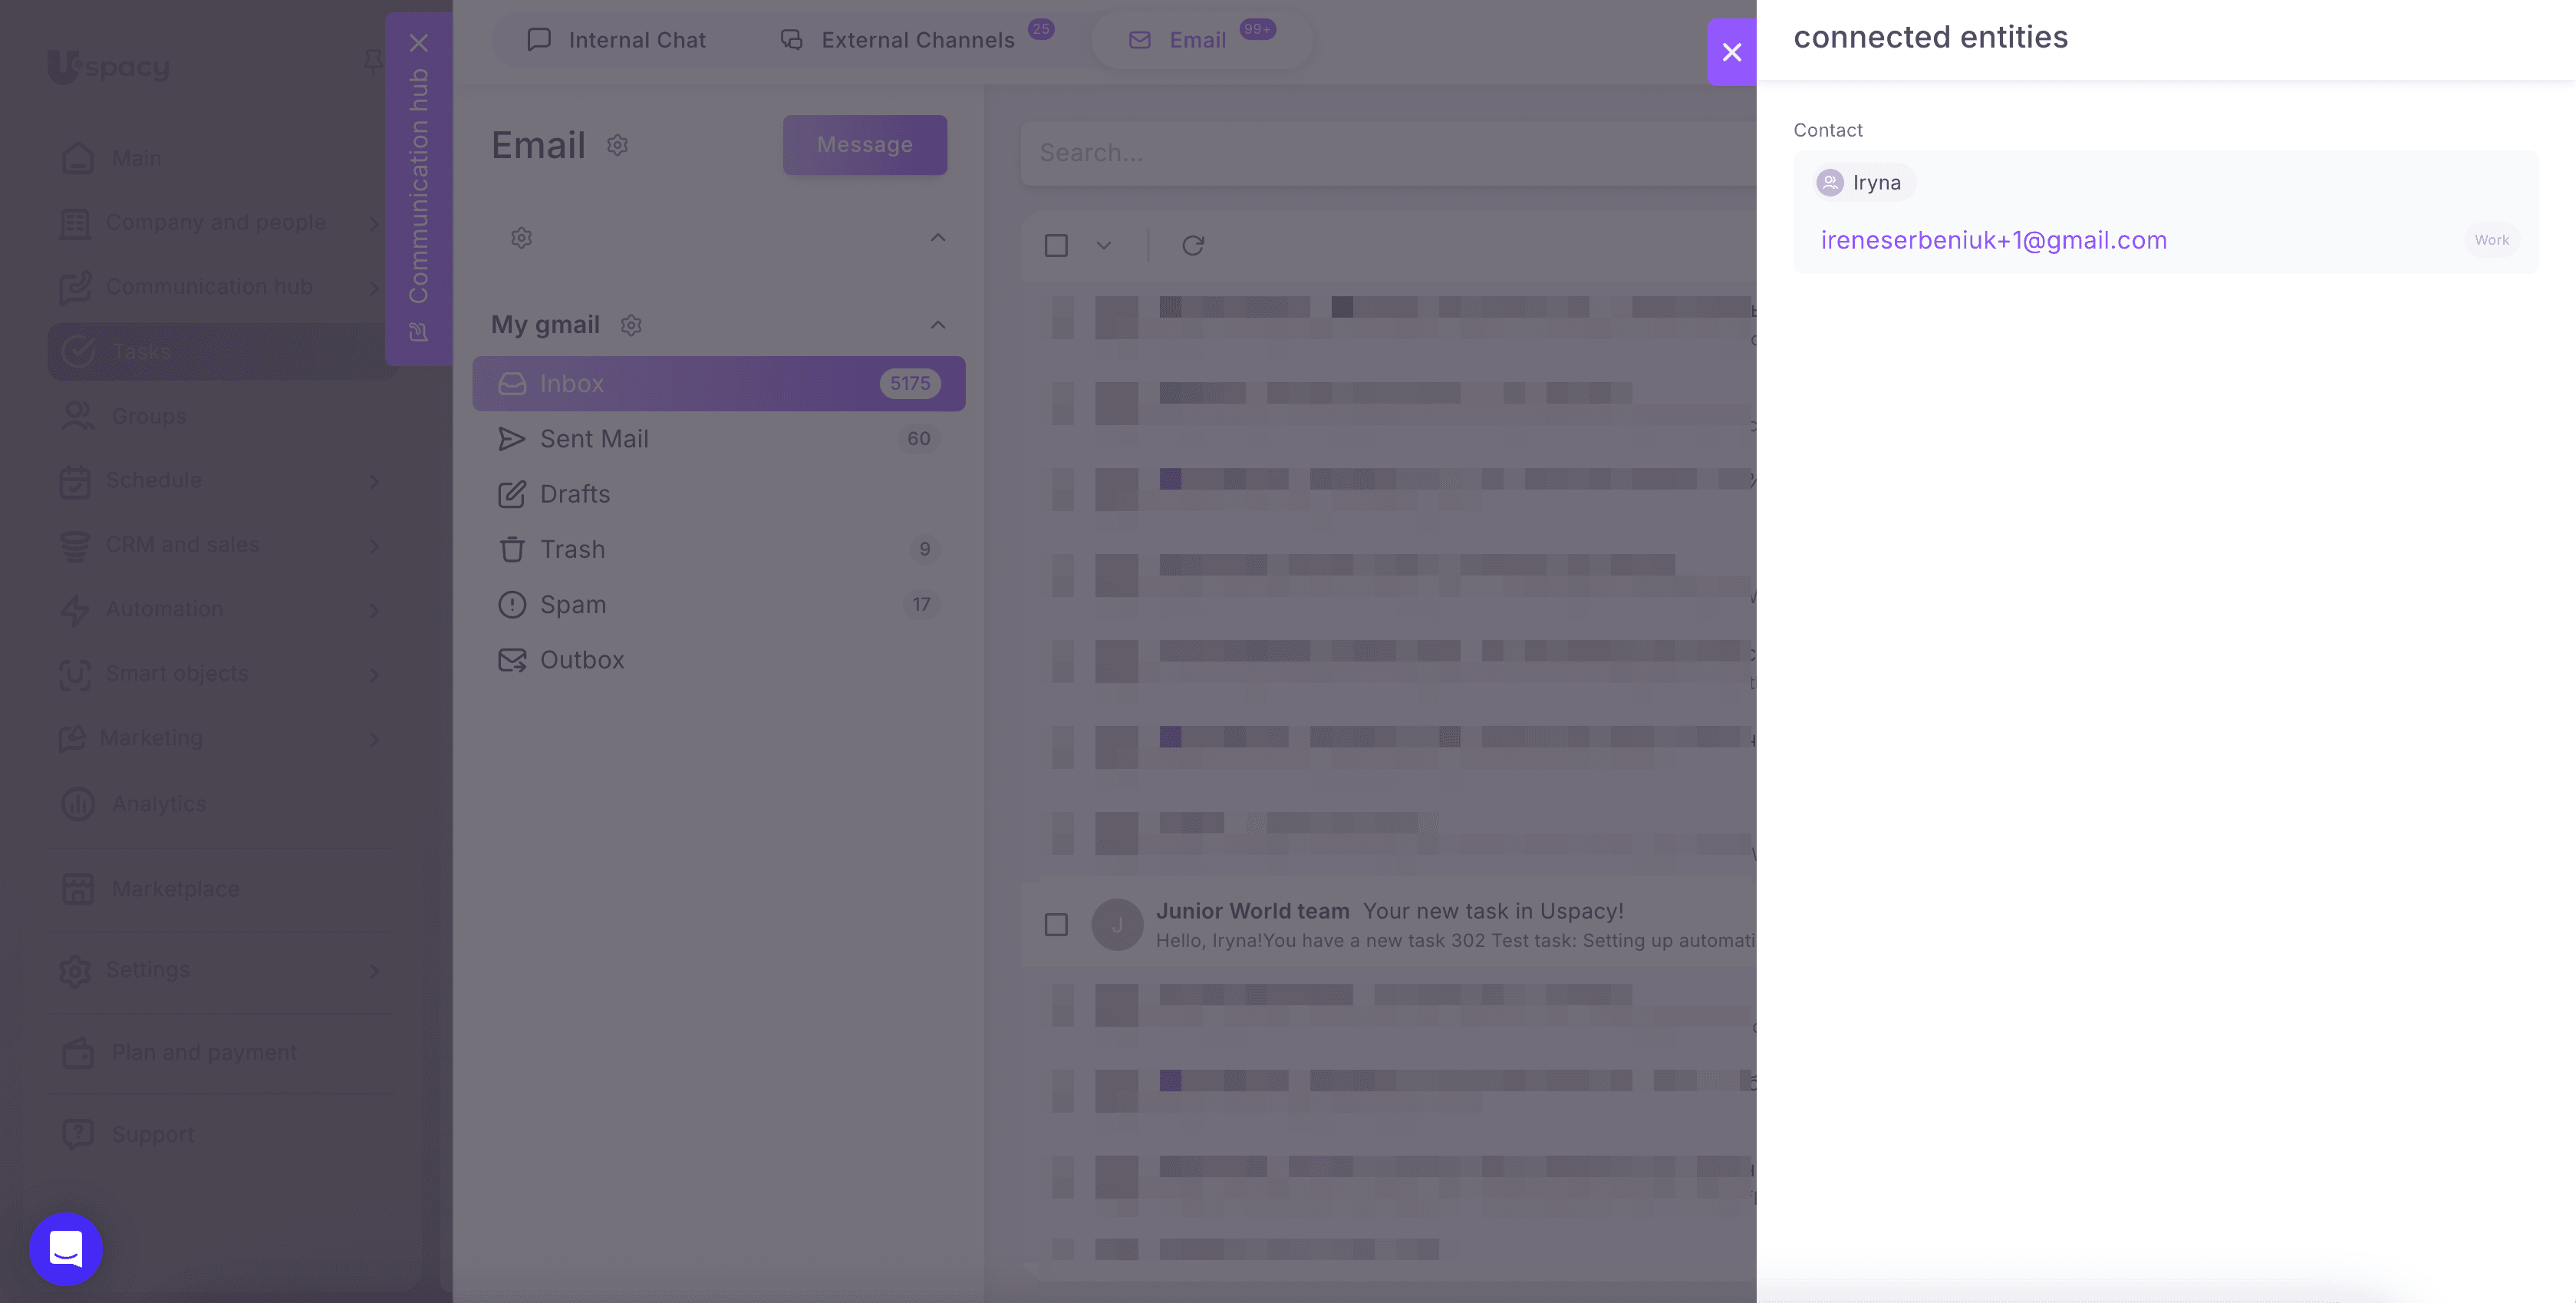The height and width of the screenshot is (1303, 2576).
Task: Open Schedule in the sidebar
Action: point(153,480)
